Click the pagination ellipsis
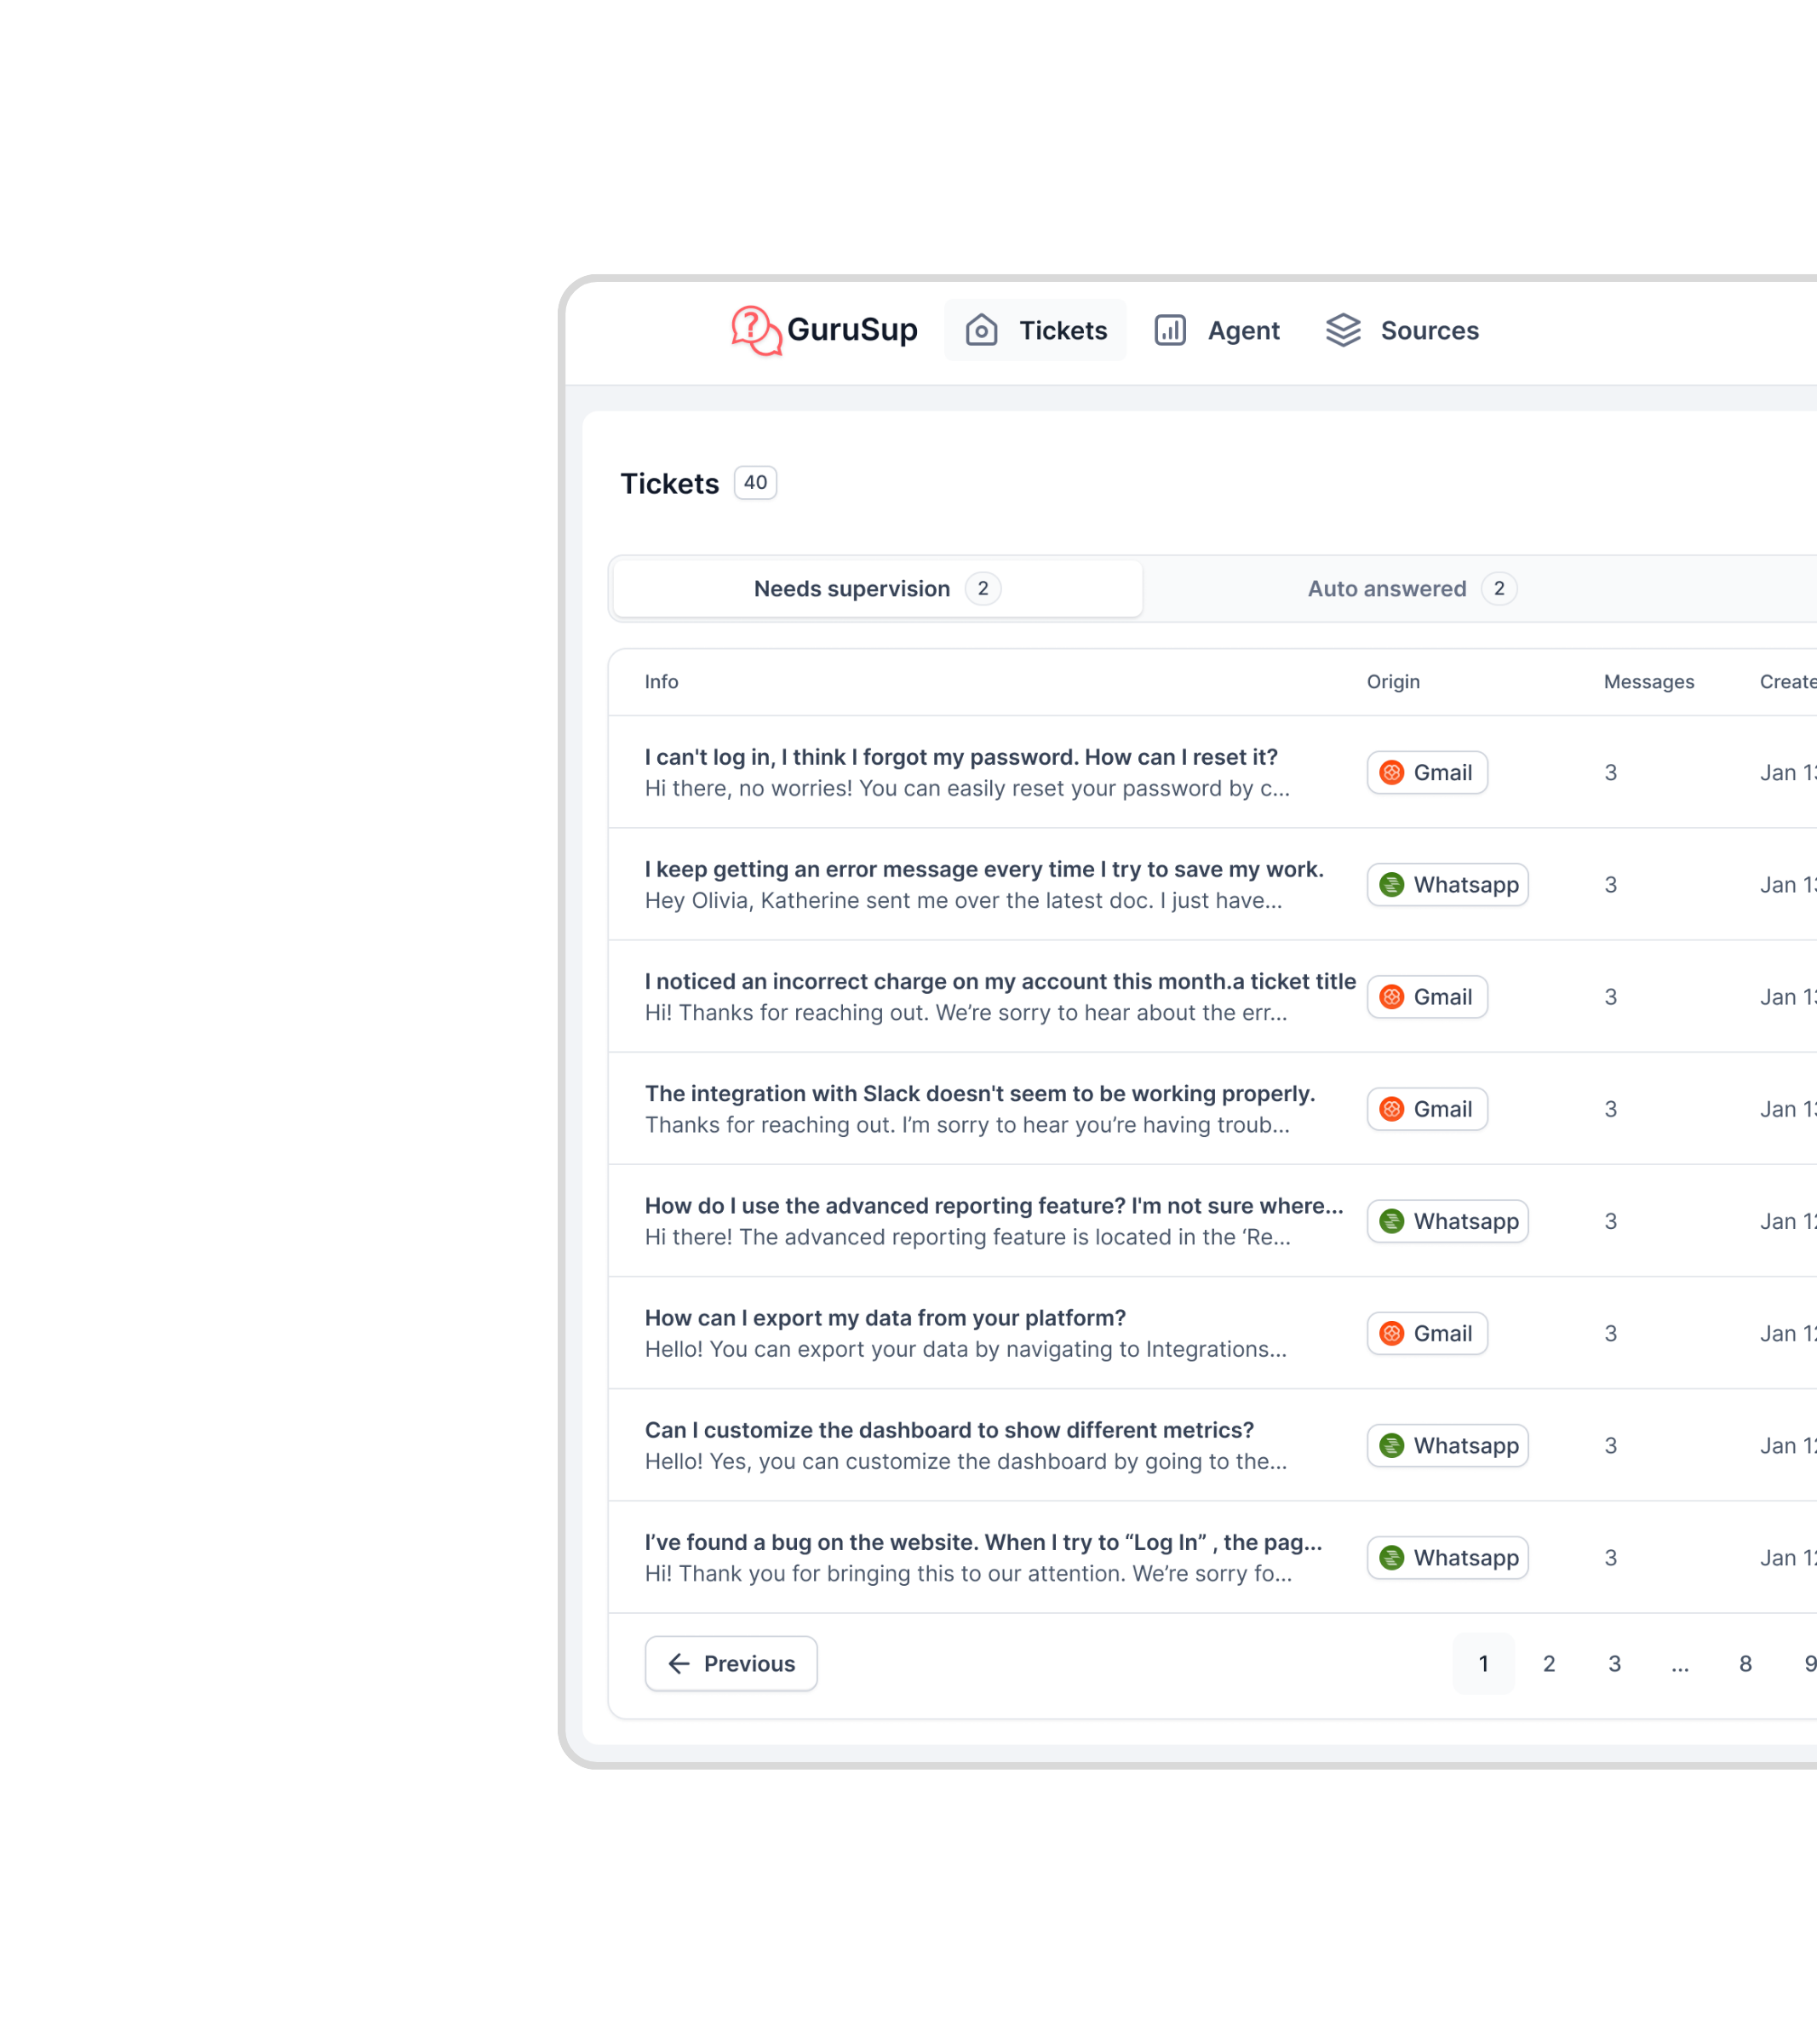 tap(1680, 1663)
